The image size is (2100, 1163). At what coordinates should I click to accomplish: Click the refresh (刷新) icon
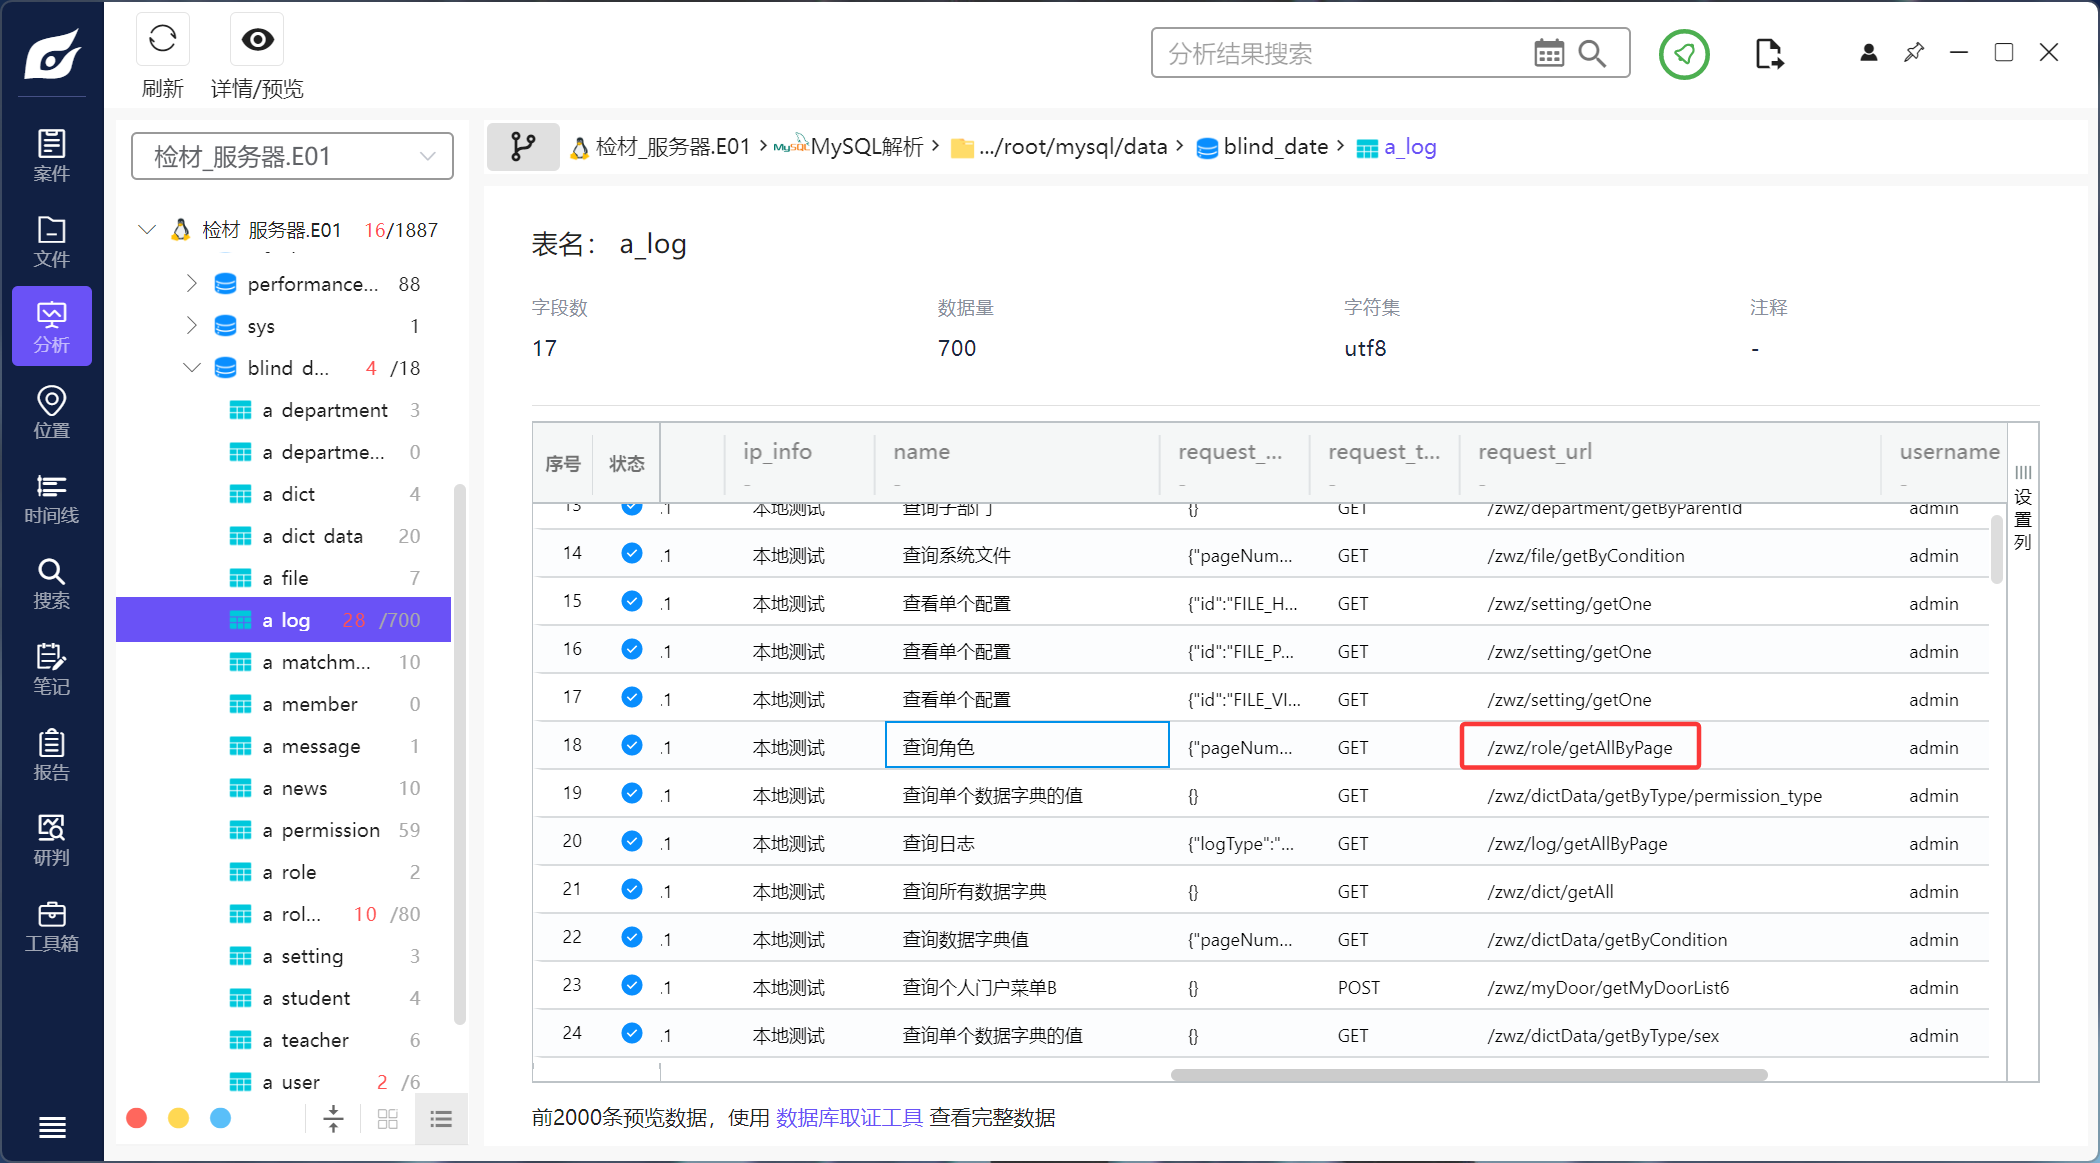pos(162,40)
